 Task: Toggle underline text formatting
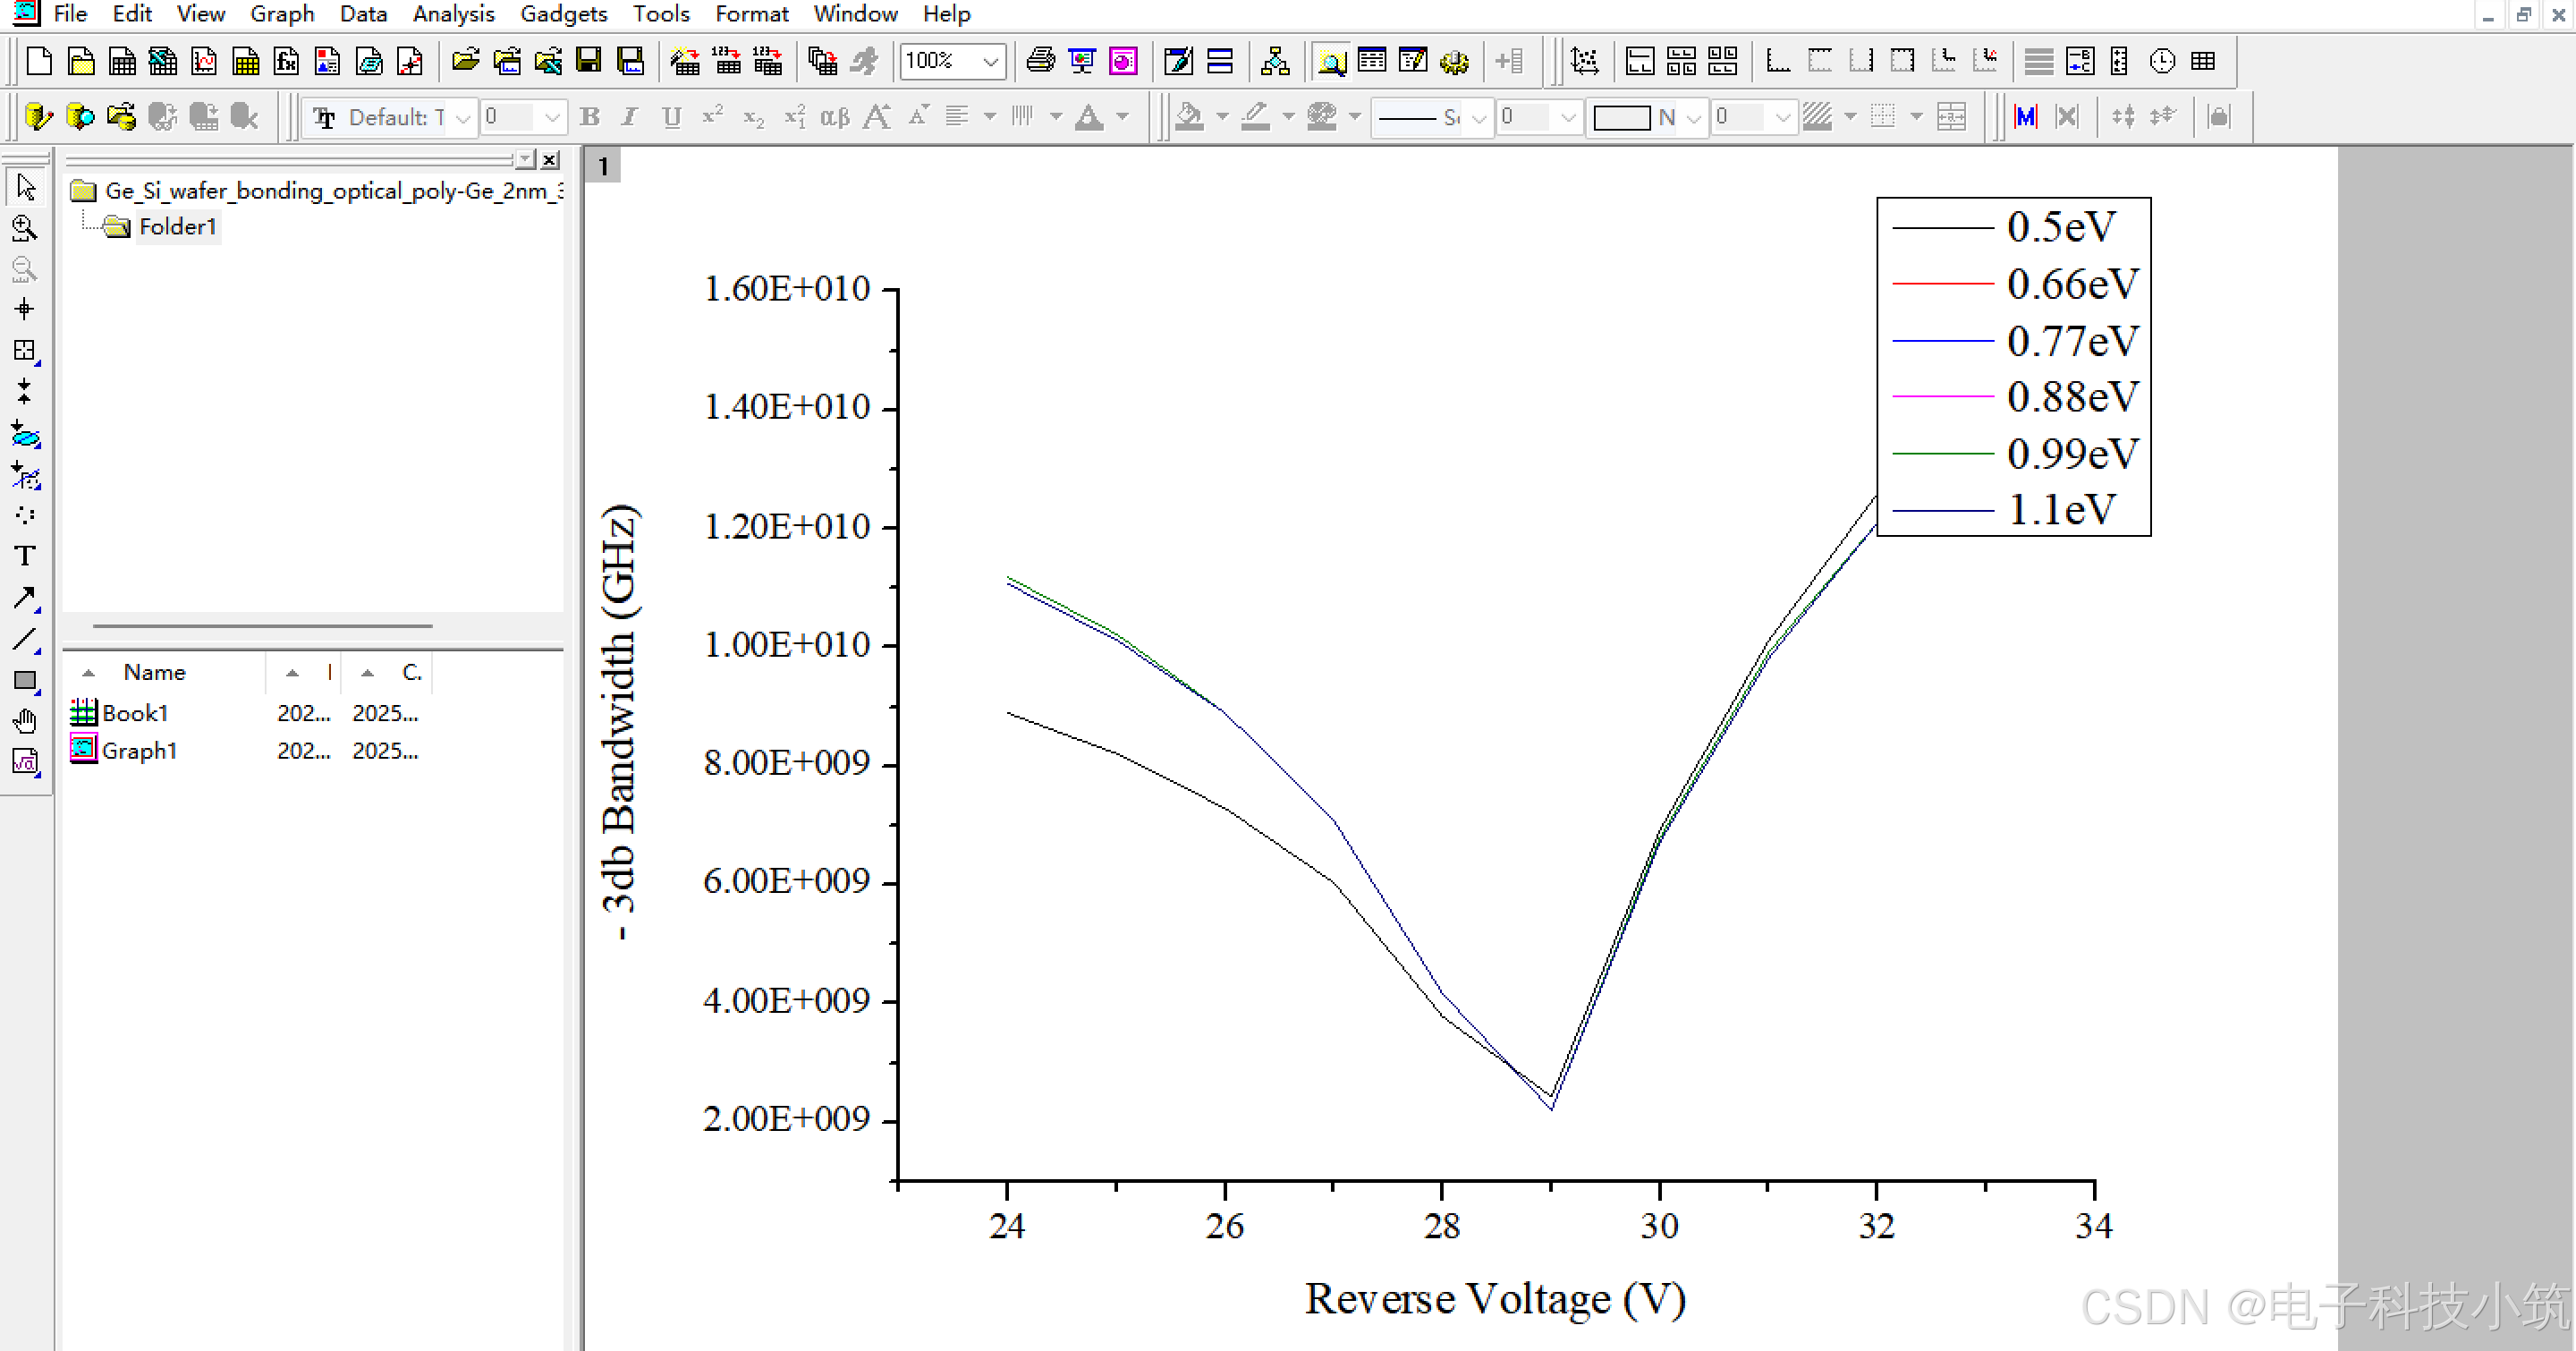[672, 117]
